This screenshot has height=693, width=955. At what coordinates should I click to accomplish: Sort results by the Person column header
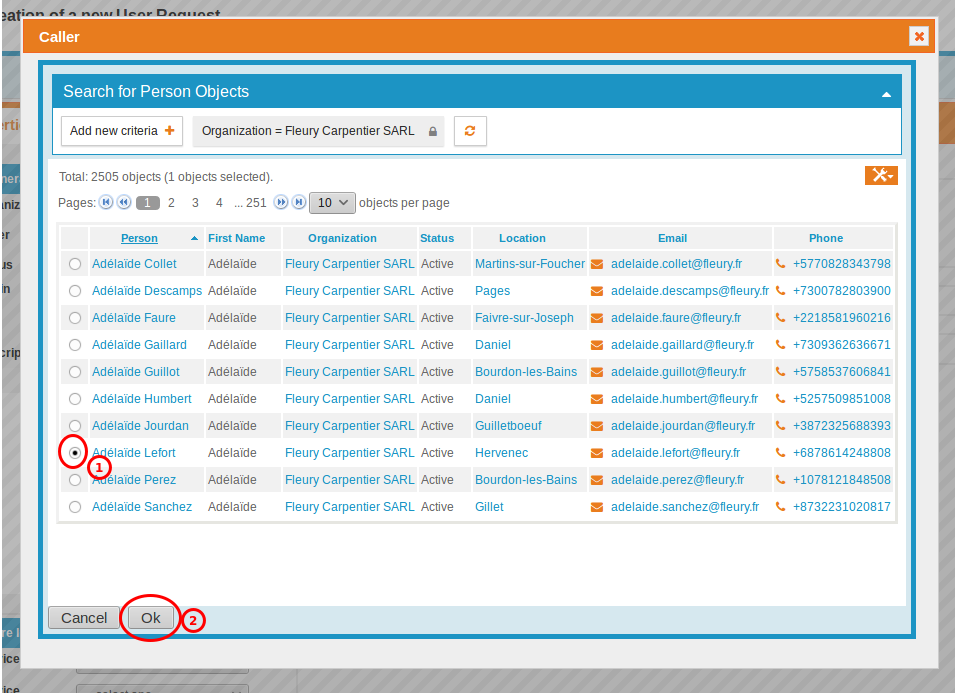(138, 237)
